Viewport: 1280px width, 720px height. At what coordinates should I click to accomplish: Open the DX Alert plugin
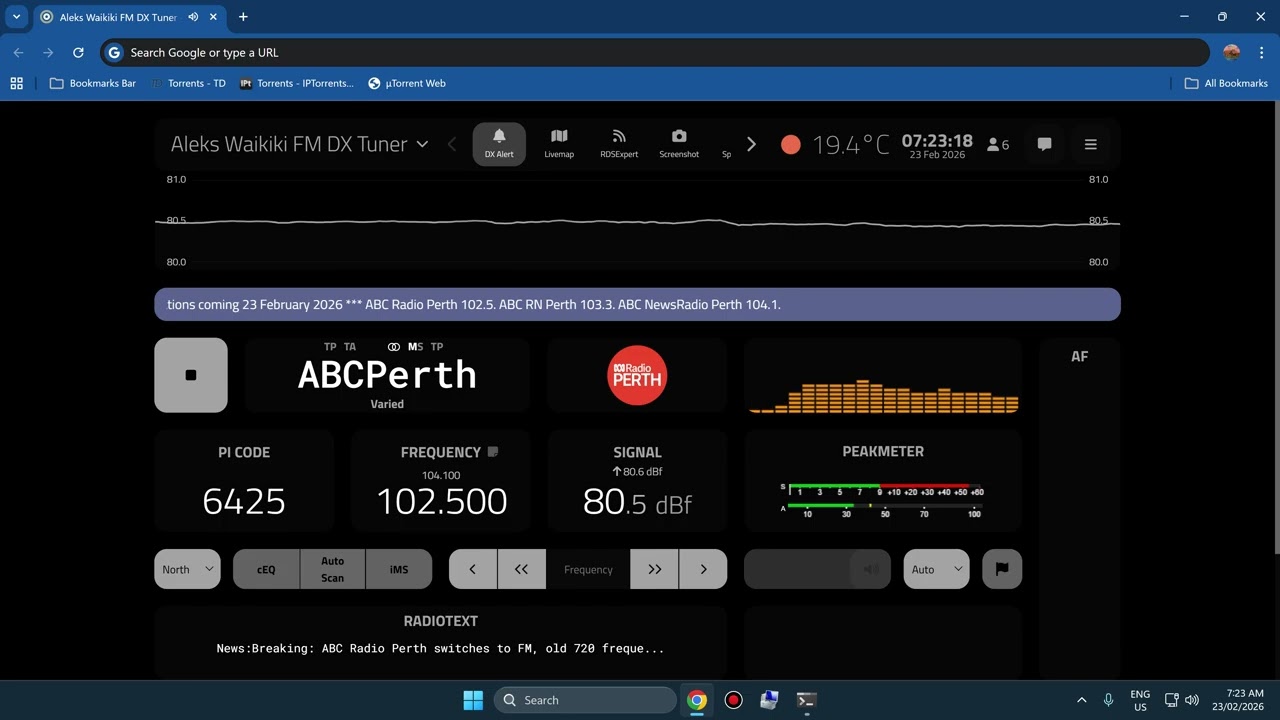point(499,144)
